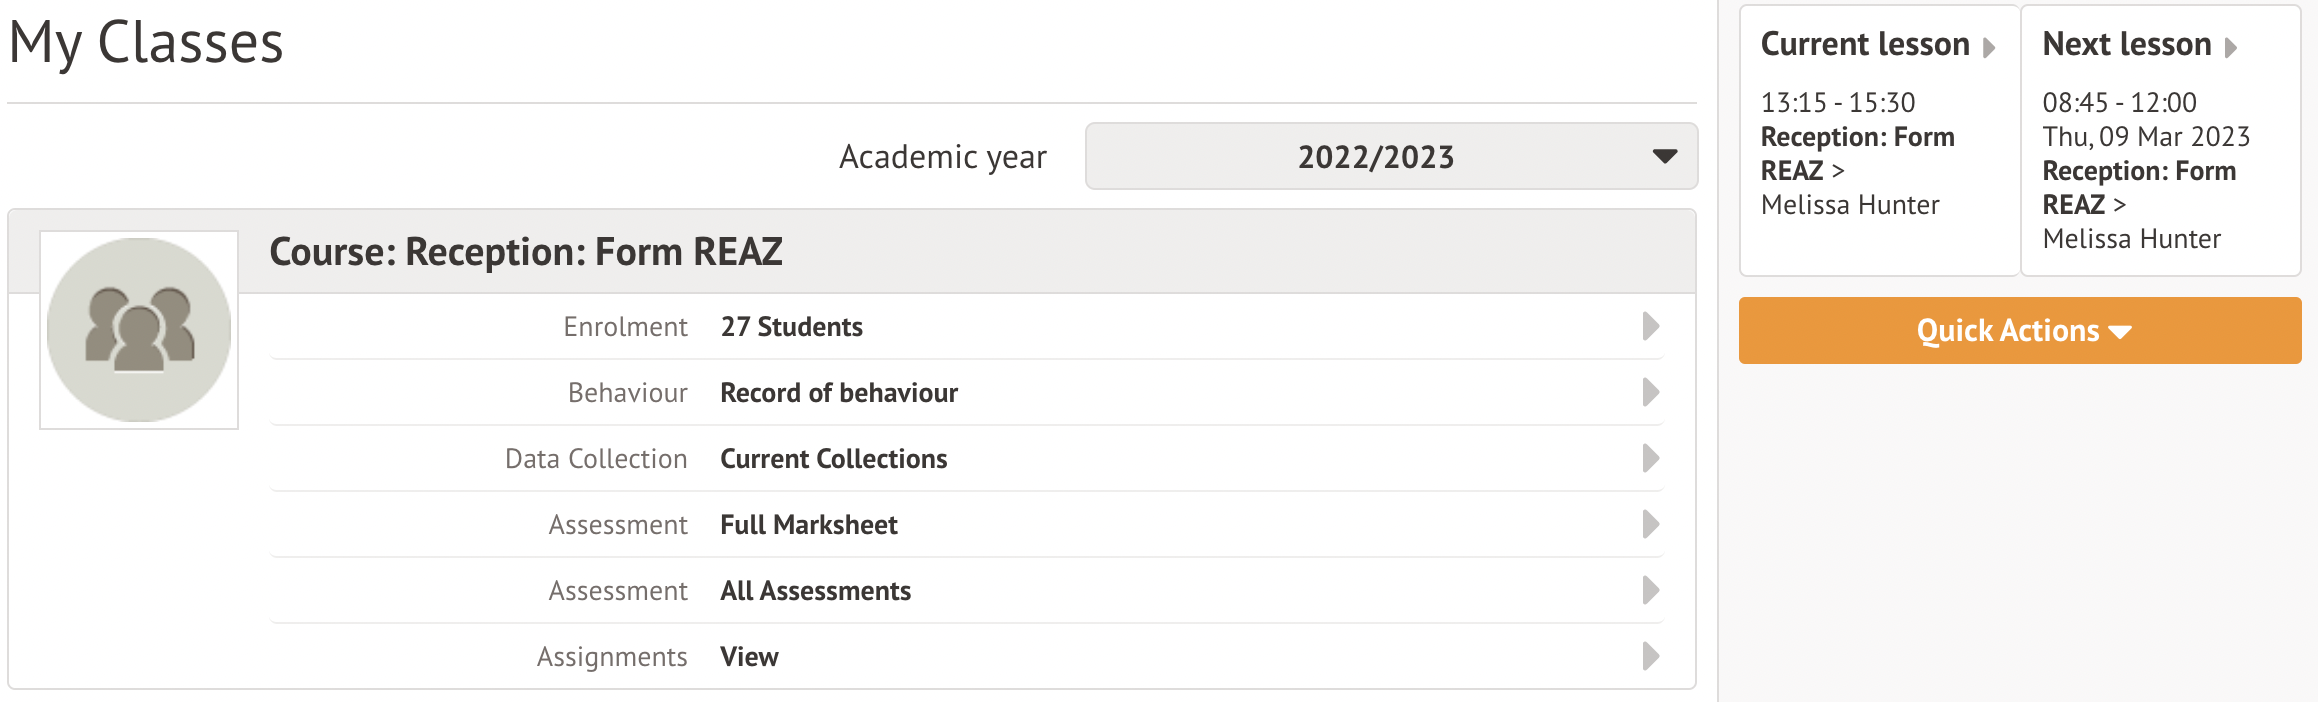Click the class group avatar icon
Screen dimensions: 2318x702
click(139, 330)
